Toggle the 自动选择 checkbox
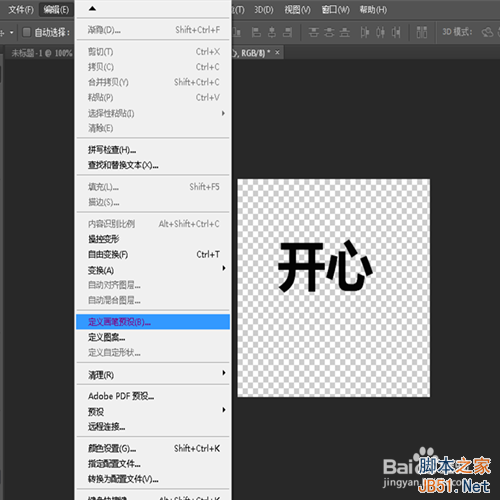Screen dimensions: 500x500 pyautogui.click(x=26, y=32)
